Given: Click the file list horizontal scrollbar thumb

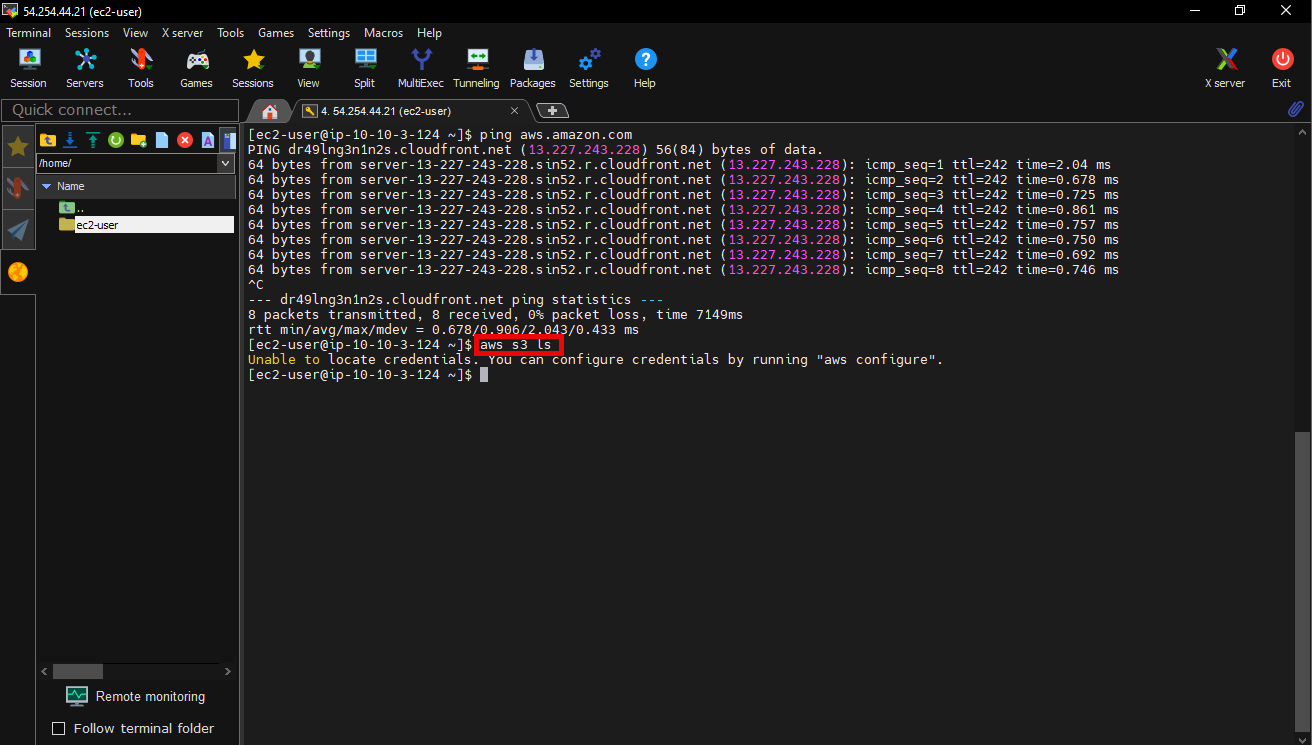Looking at the screenshot, I should pos(78,672).
